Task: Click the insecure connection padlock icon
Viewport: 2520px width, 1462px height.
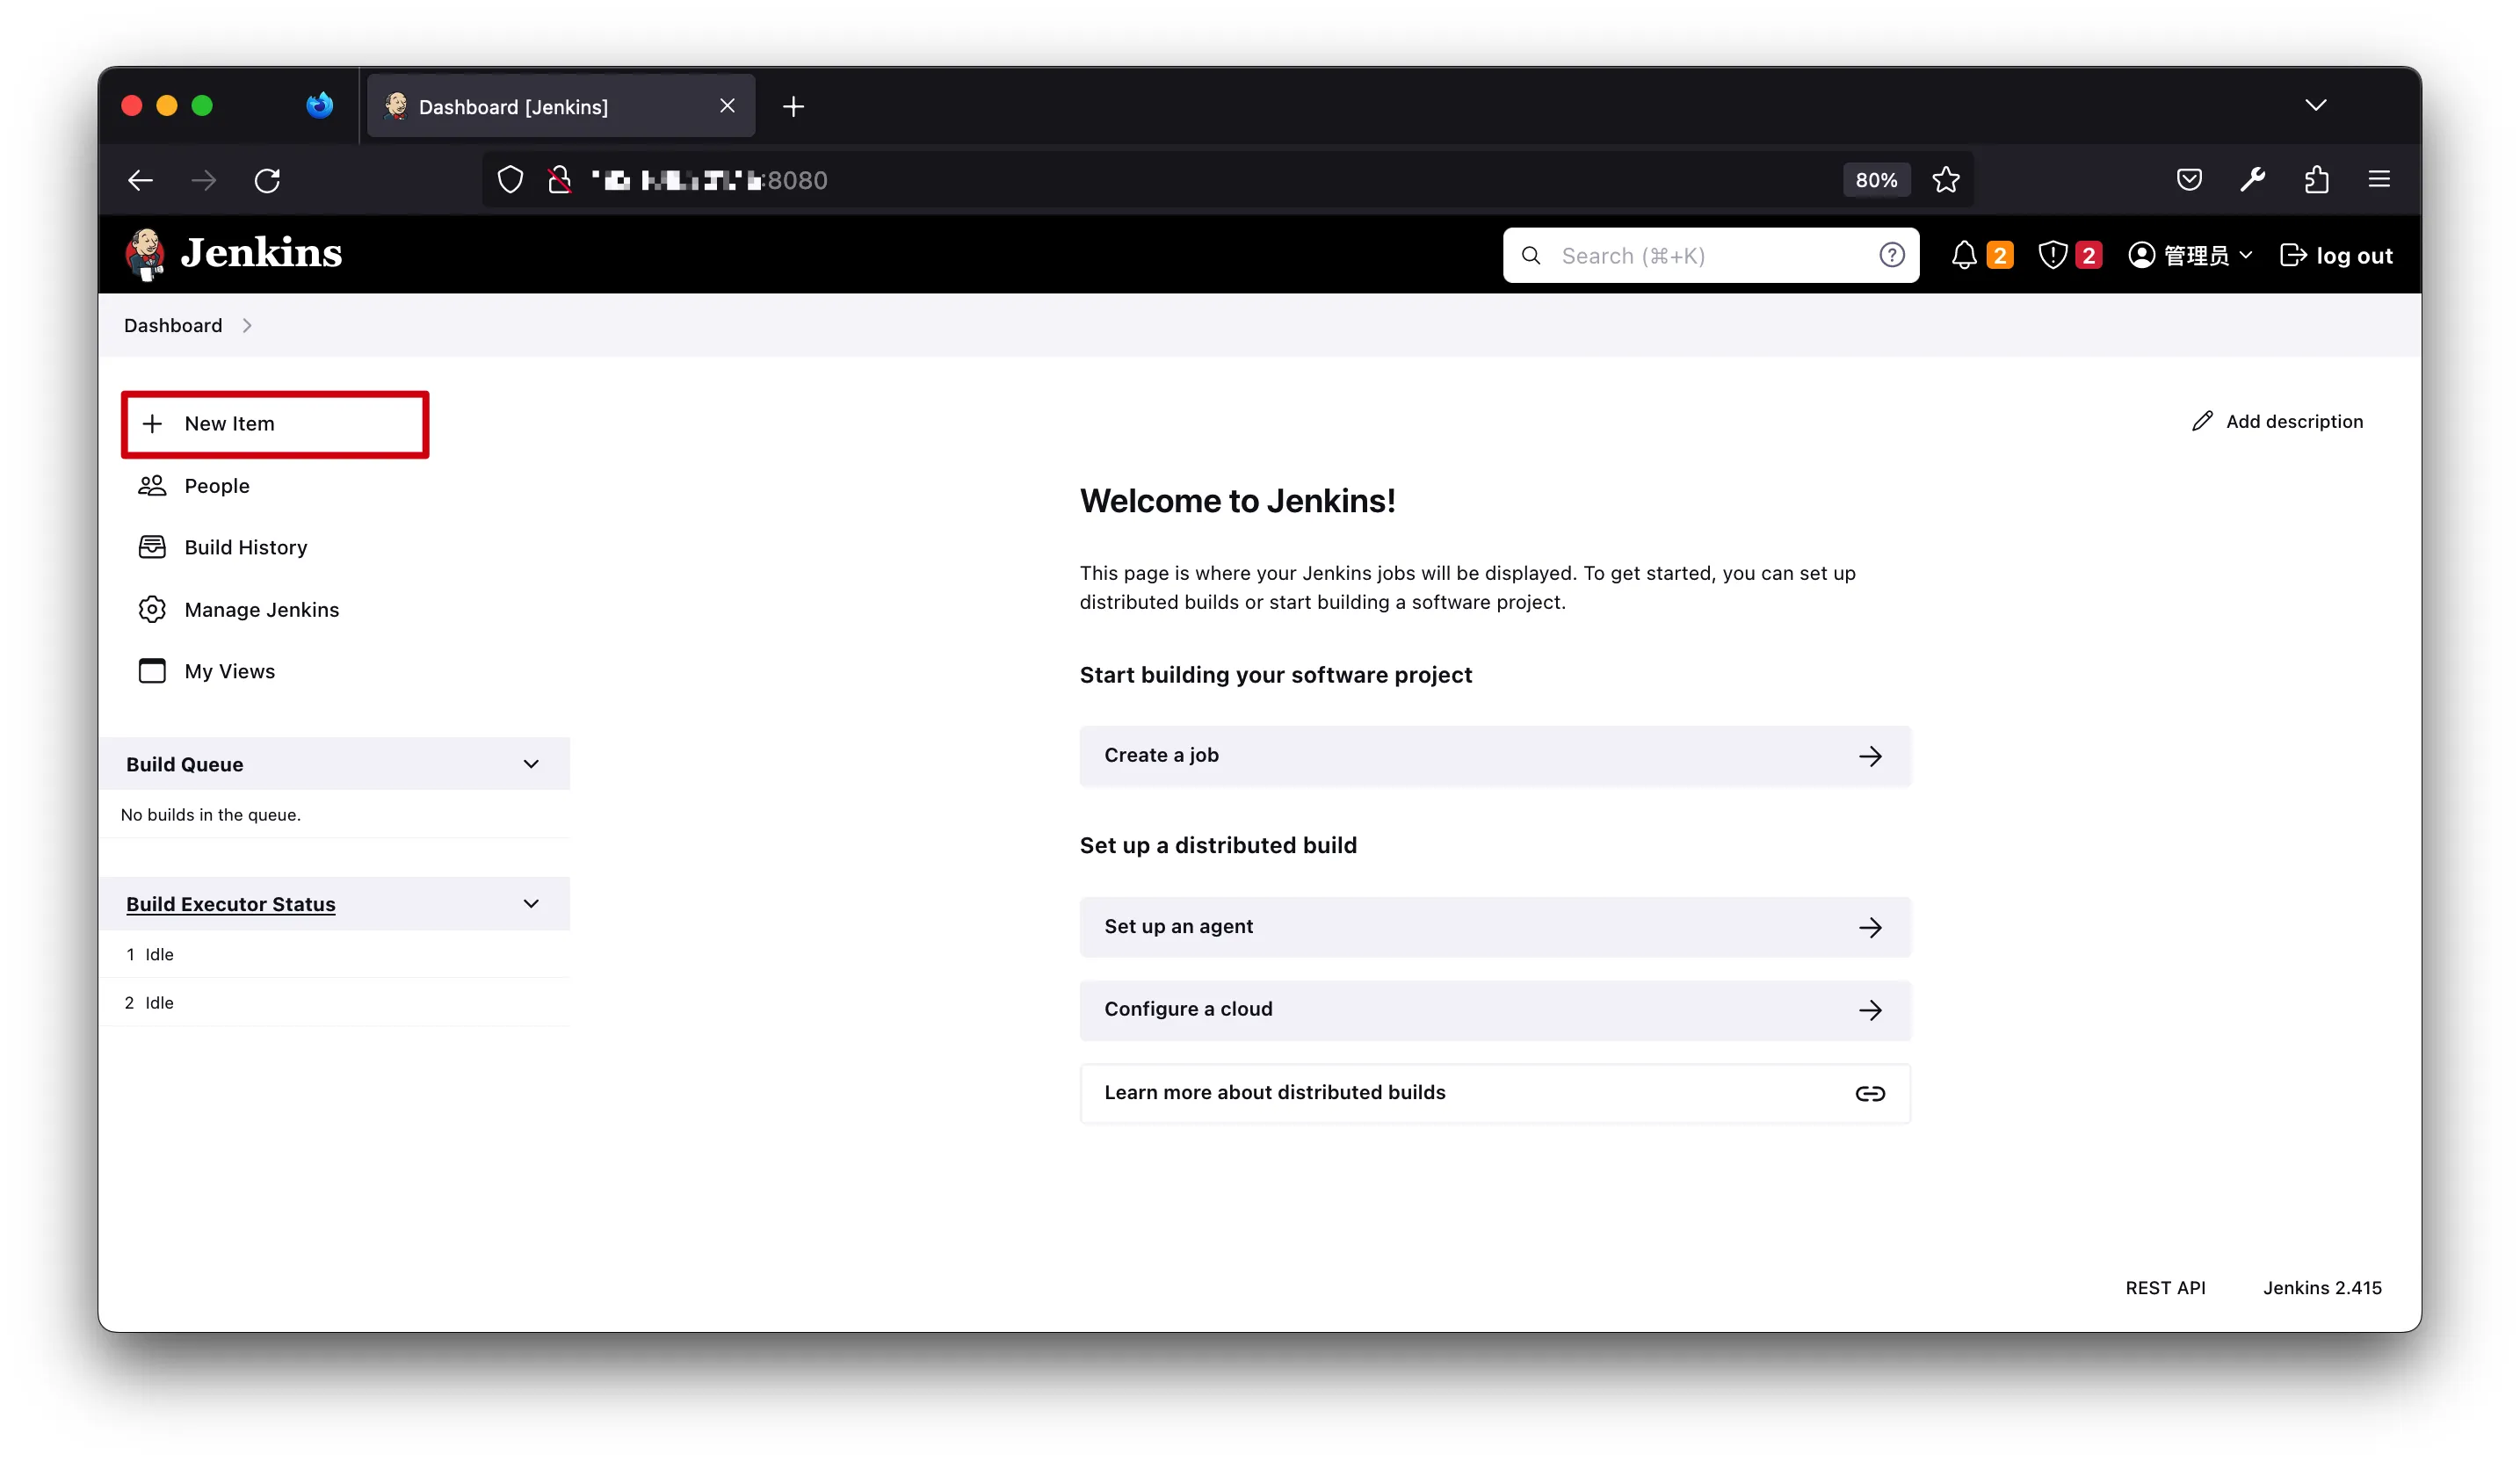Action: (560, 180)
